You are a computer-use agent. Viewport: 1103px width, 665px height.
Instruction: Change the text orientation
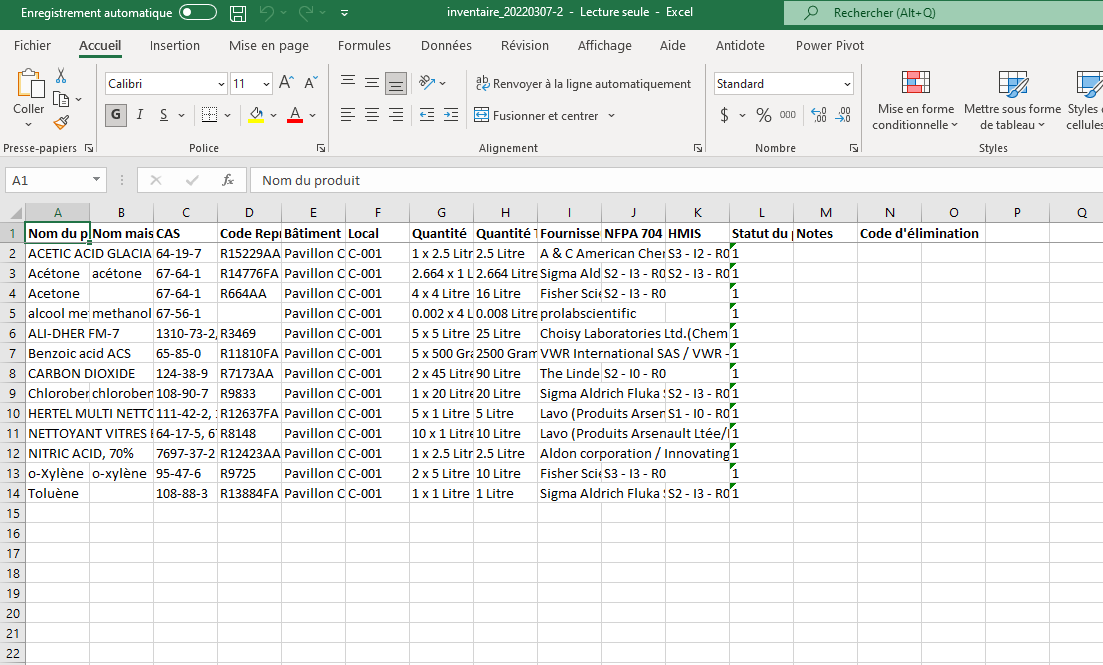[427, 82]
